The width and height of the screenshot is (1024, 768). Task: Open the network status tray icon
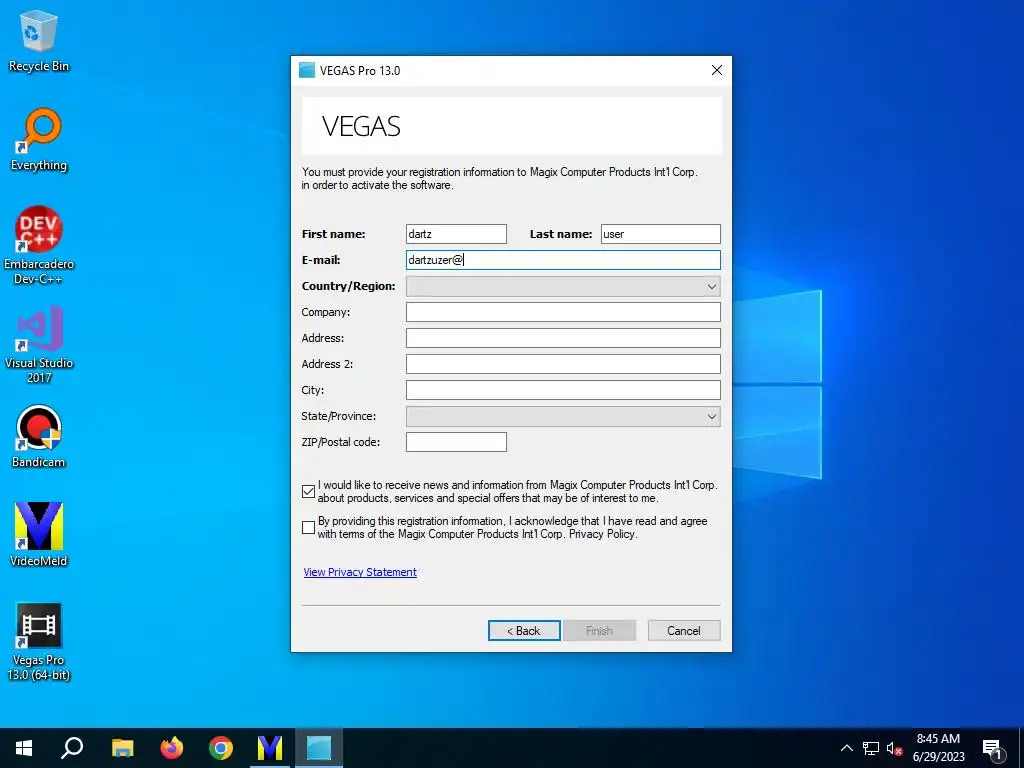[x=871, y=748]
